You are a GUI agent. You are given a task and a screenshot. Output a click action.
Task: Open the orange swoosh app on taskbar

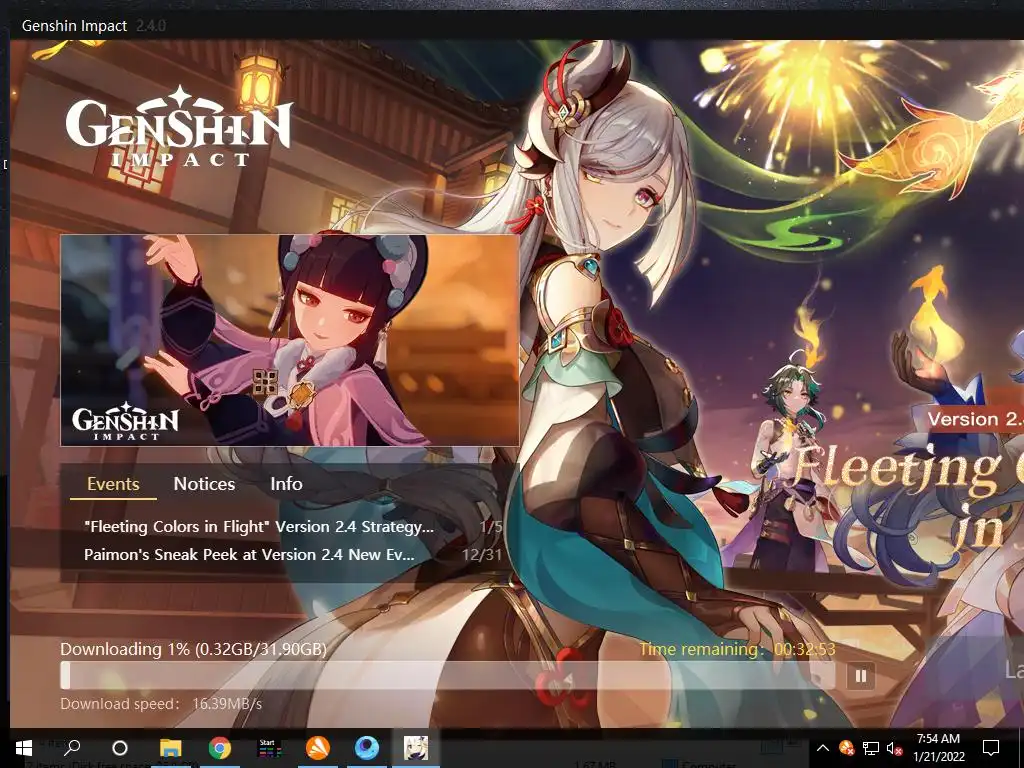pos(318,748)
